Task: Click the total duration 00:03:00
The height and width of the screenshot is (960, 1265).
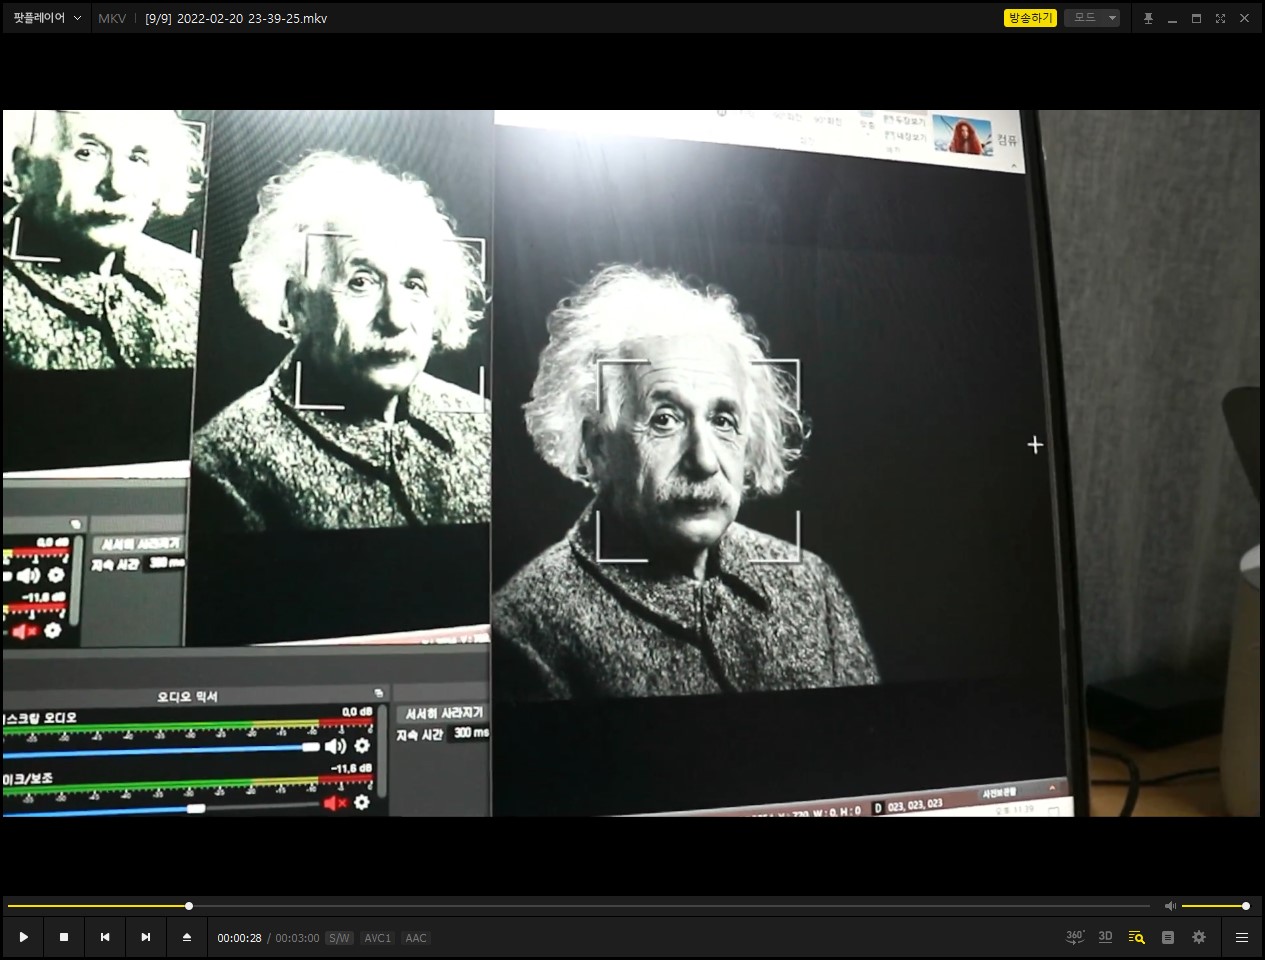Action: (x=297, y=938)
